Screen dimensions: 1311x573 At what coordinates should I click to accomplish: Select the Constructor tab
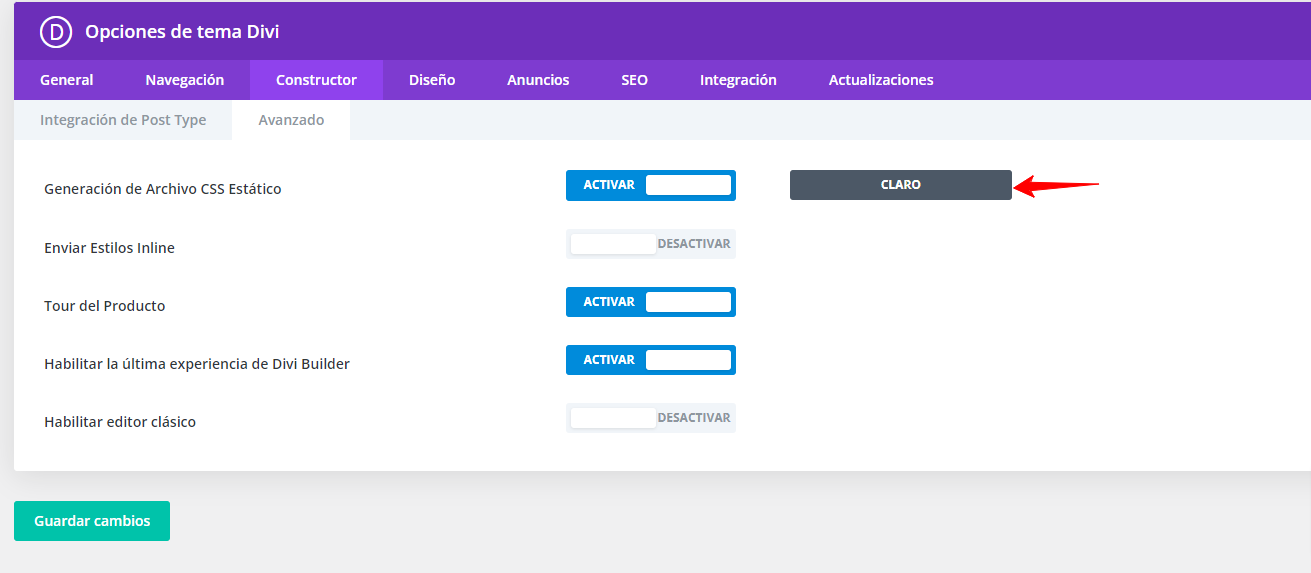pos(316,80)
